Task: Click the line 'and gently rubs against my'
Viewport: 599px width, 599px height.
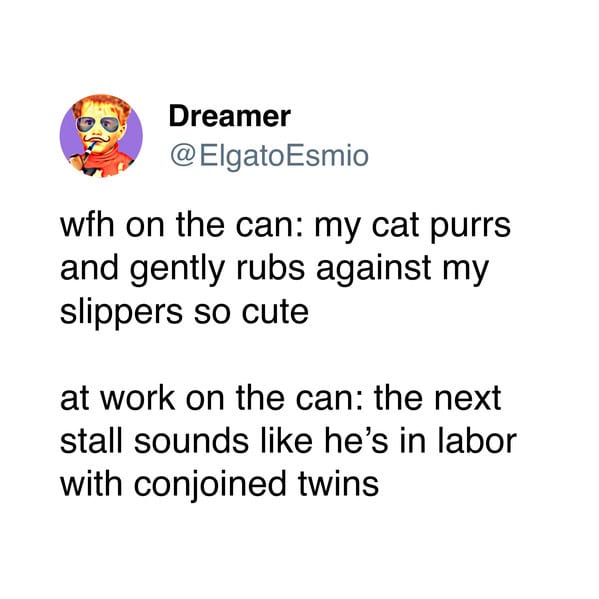Action: [274, 269]
